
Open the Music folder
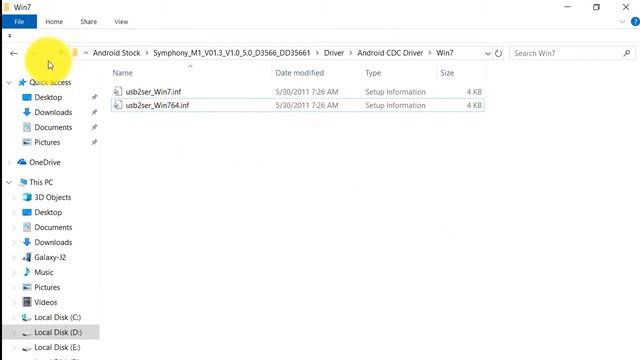(x=44, y=272)
